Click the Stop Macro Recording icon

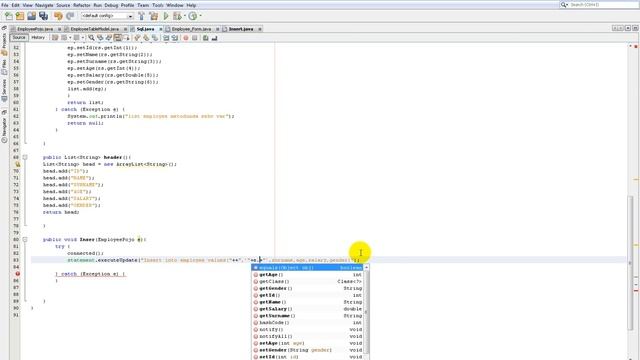click(x=195, y=38)
